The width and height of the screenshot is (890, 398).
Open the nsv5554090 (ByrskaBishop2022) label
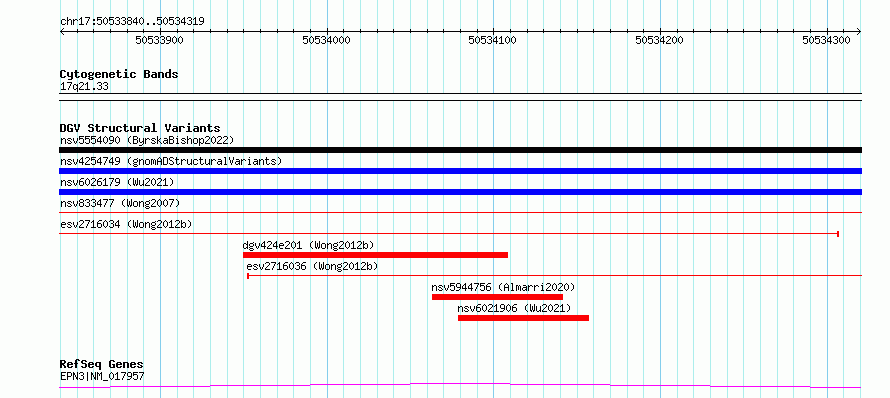click(147, 140)
